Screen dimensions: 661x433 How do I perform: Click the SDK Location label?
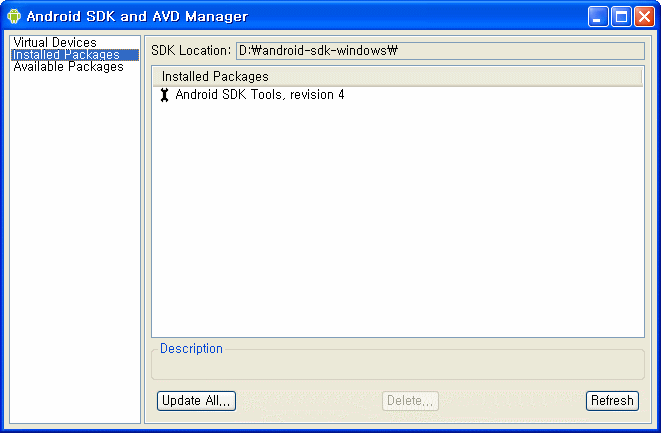[191, 51]
